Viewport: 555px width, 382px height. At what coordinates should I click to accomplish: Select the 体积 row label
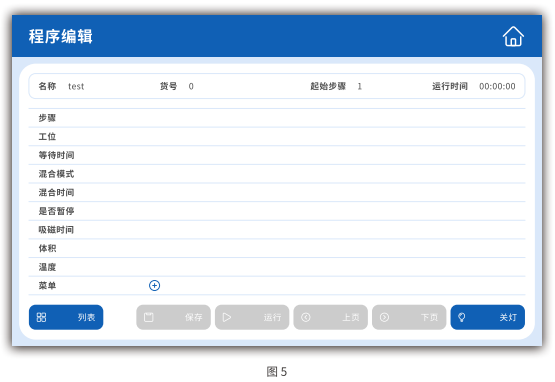click(x=47, y=248)
